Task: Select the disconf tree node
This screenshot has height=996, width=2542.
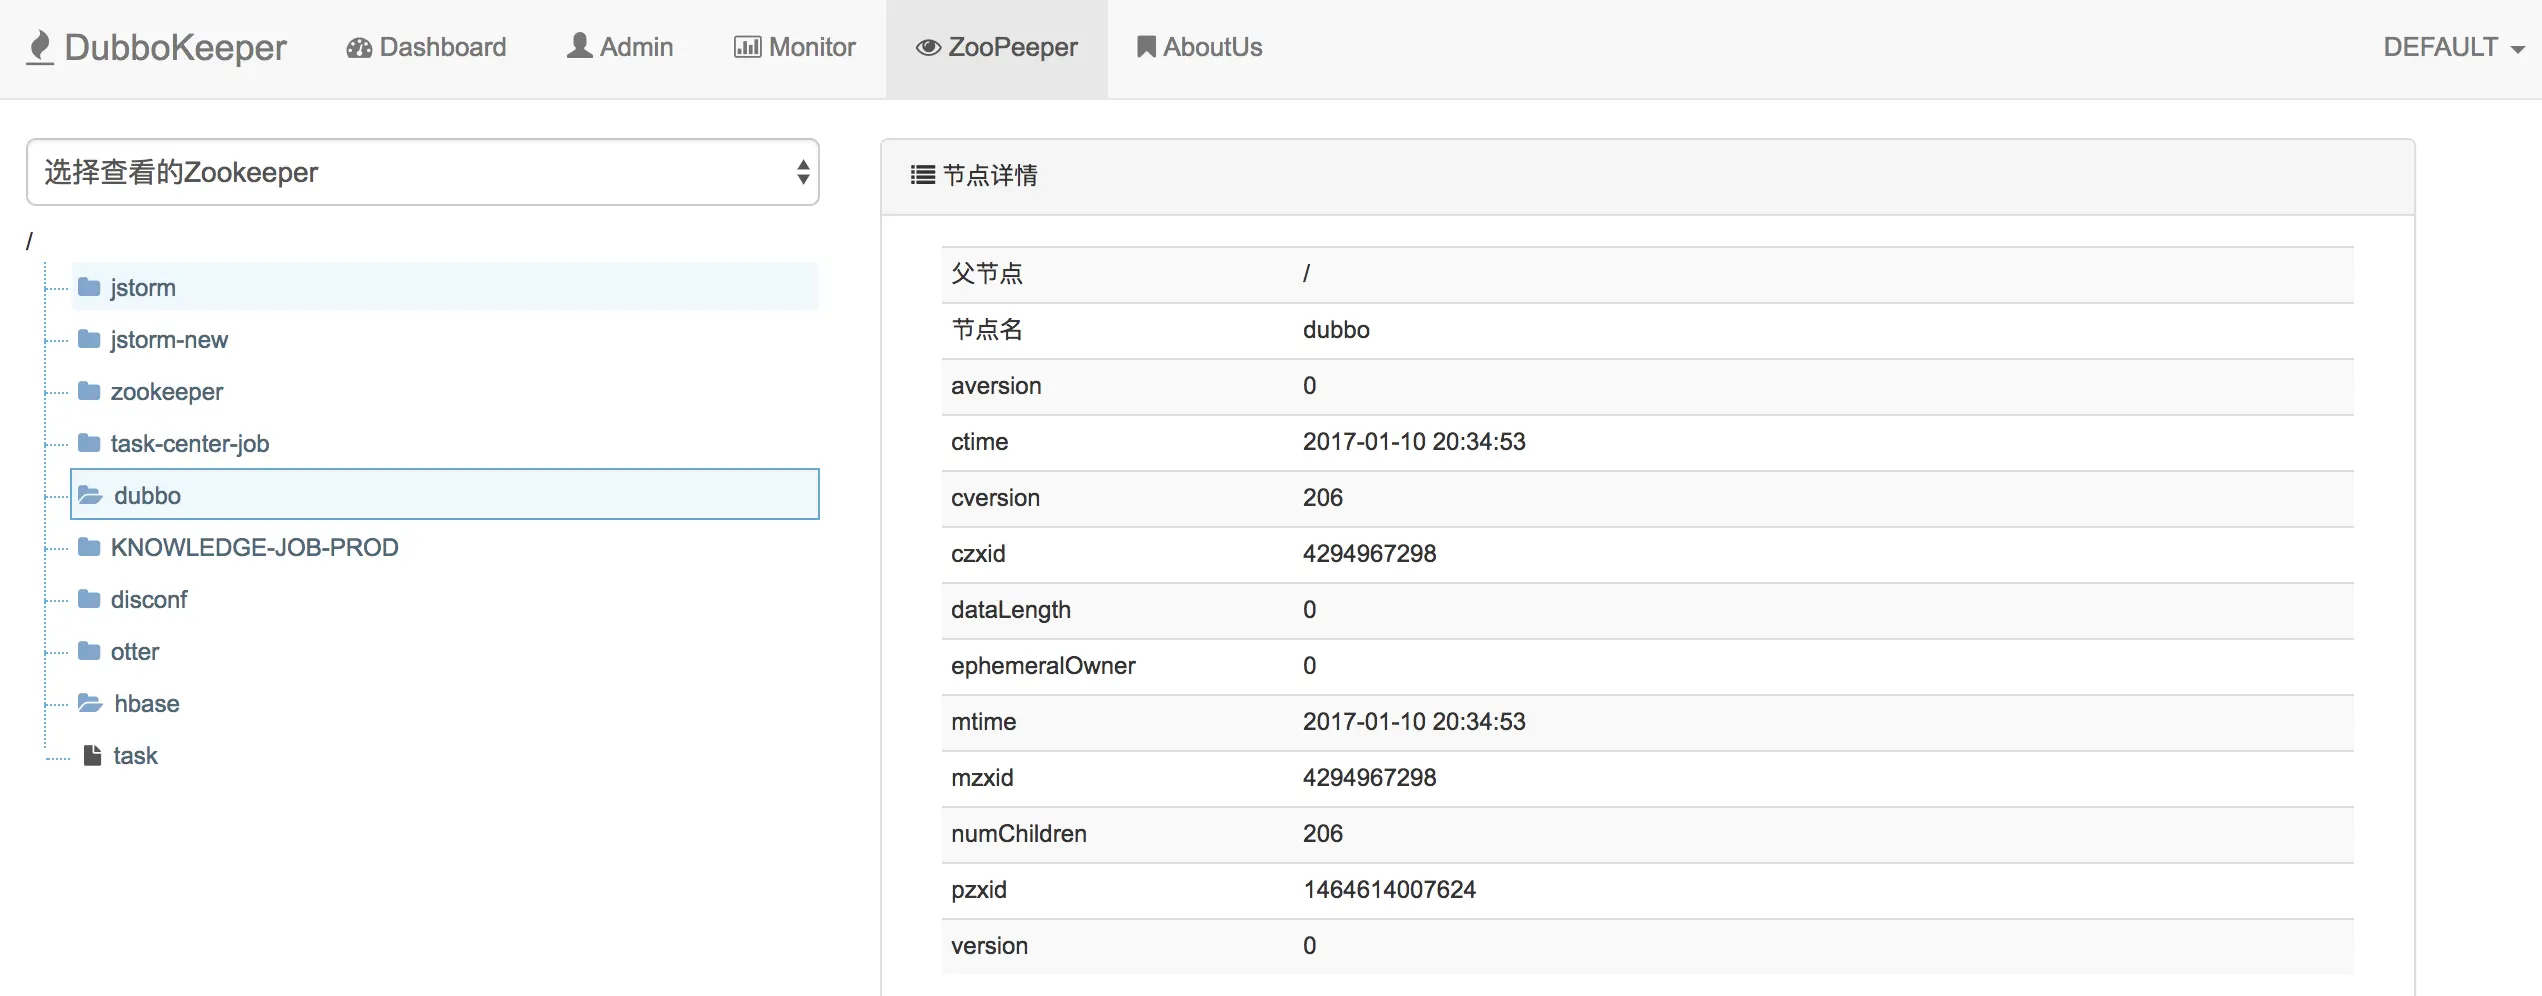Action: click(149, 599)
